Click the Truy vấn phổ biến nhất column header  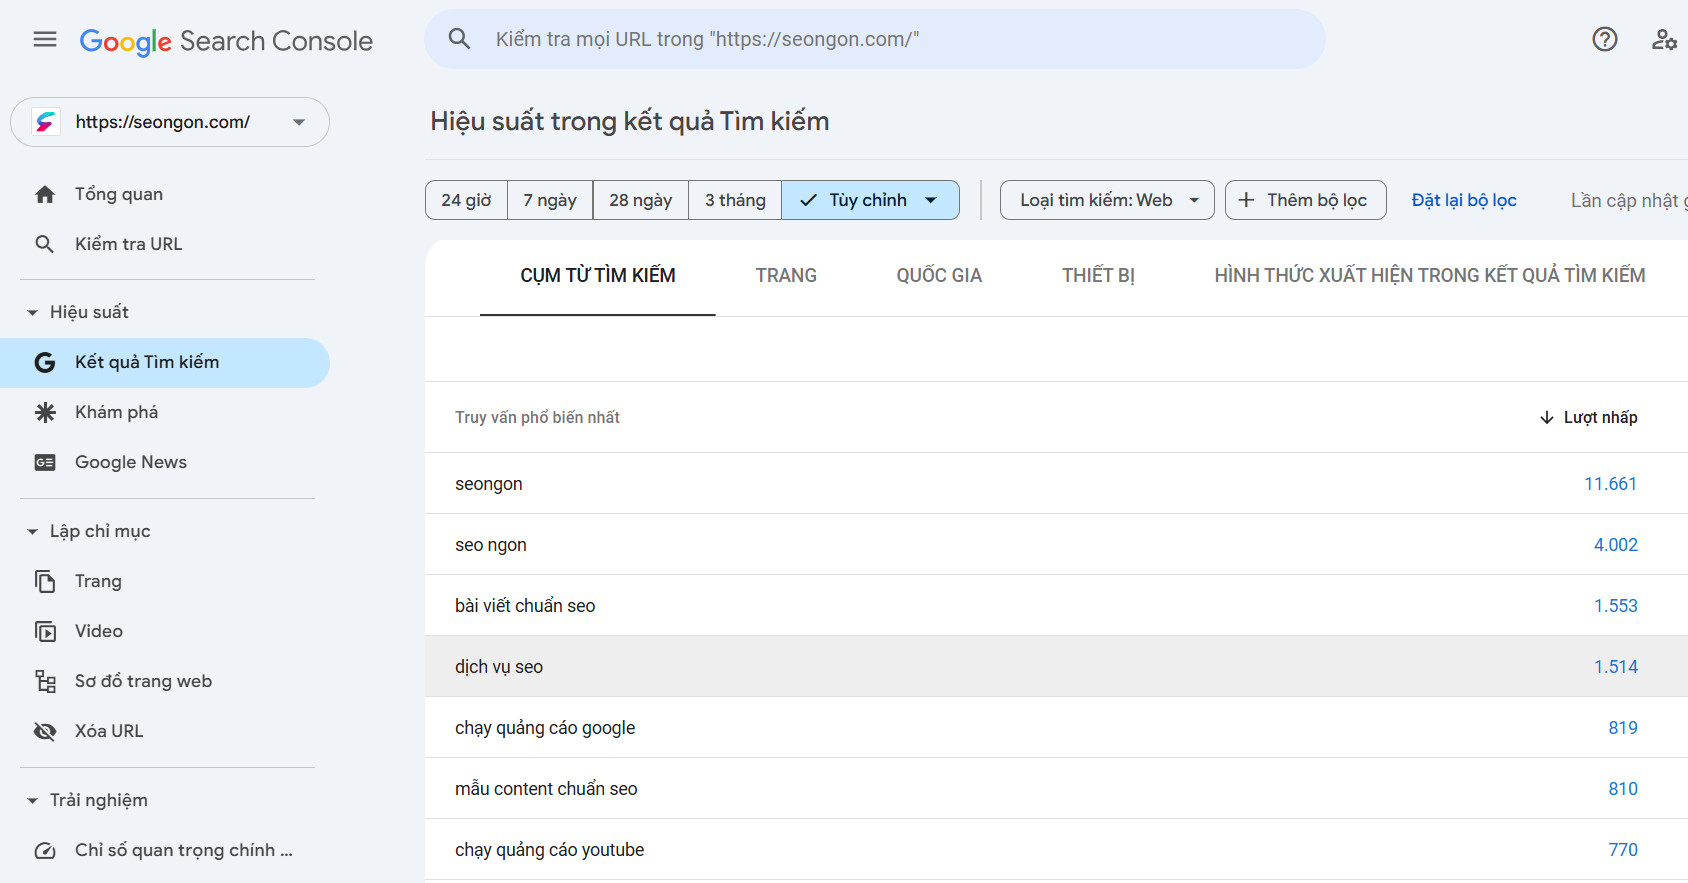(537, 417)
